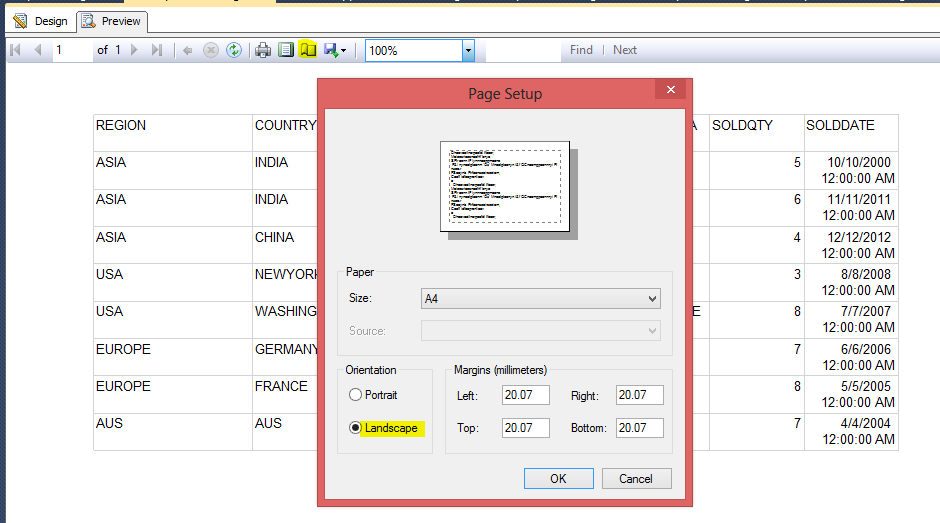Click the 5/5/2005 sold date cell
Image resolution: width=940 pixels, height=523 pixels.
pos(851,394)
